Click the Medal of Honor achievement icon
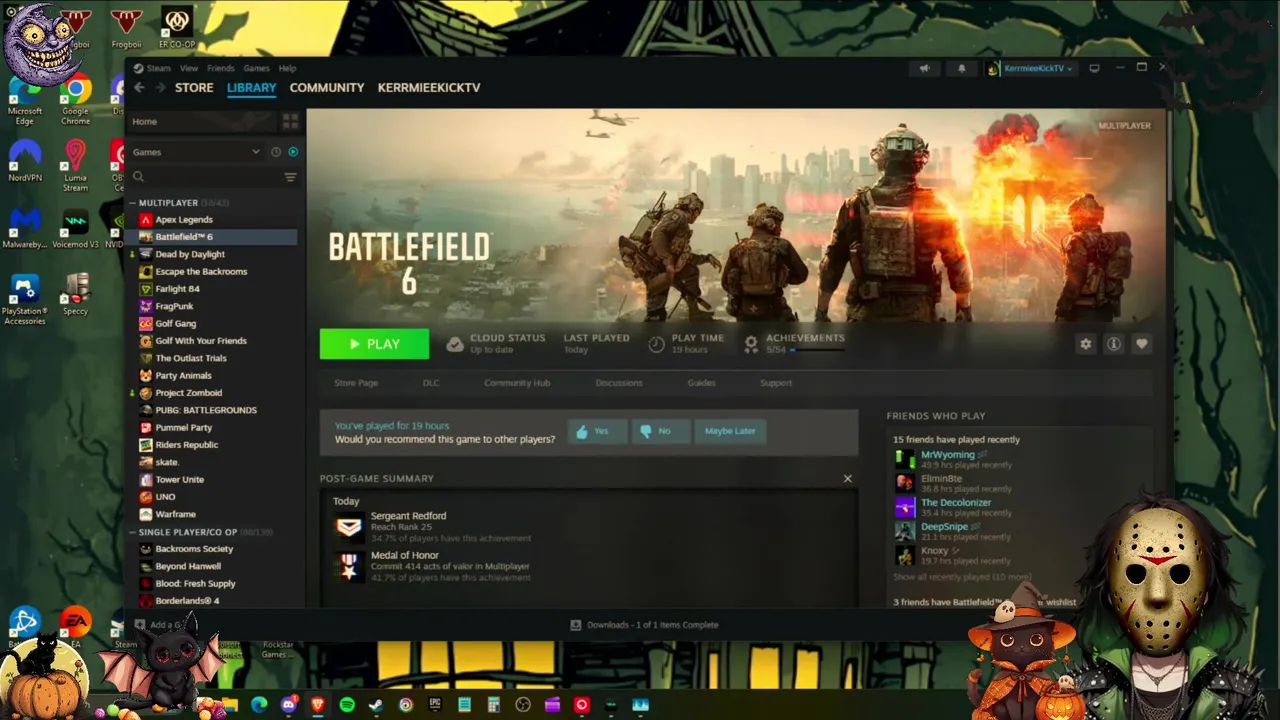1280x720 pixels. pyautogui.click(x=349, y=566)
